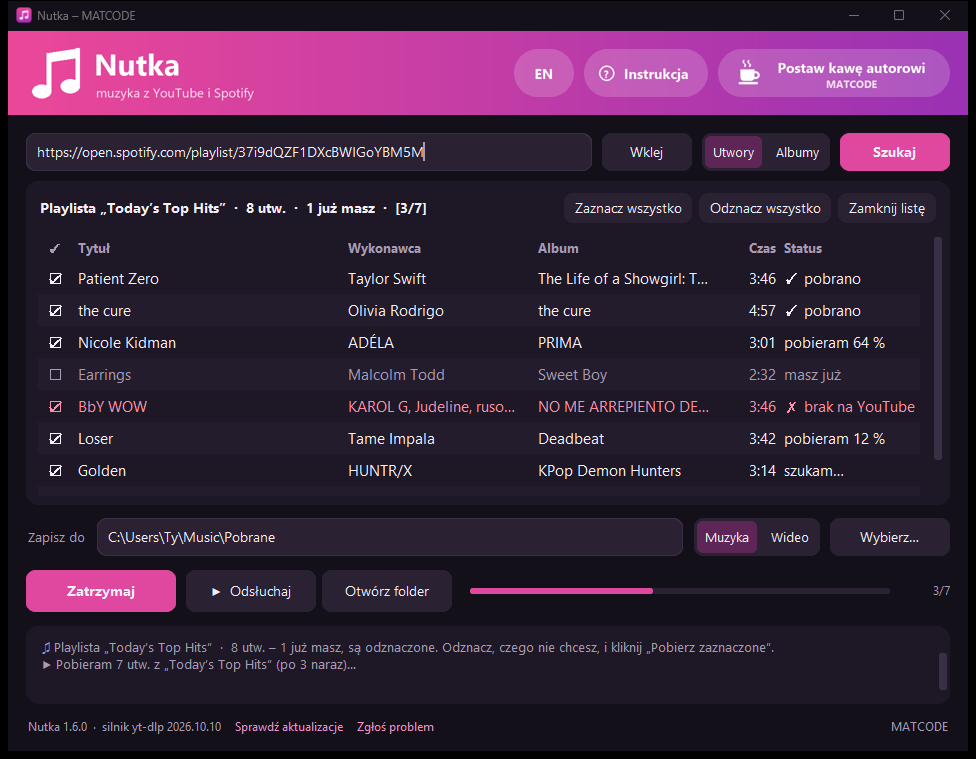Switch language with EN button
This screenshot has width=976, height=759.
[543, 73]
